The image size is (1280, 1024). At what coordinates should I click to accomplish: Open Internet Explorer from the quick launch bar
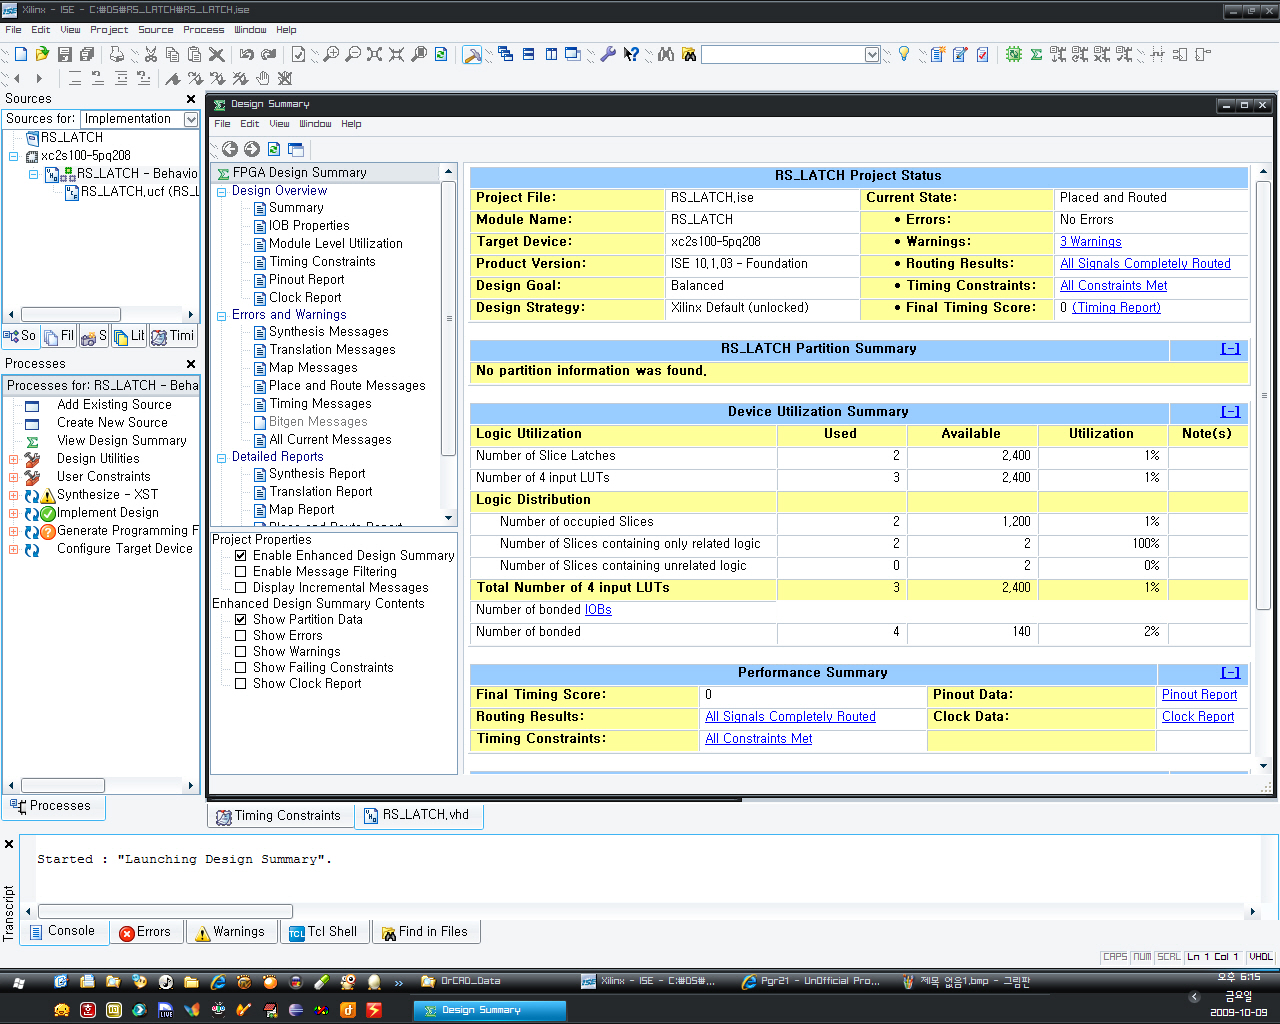point(218,982)
